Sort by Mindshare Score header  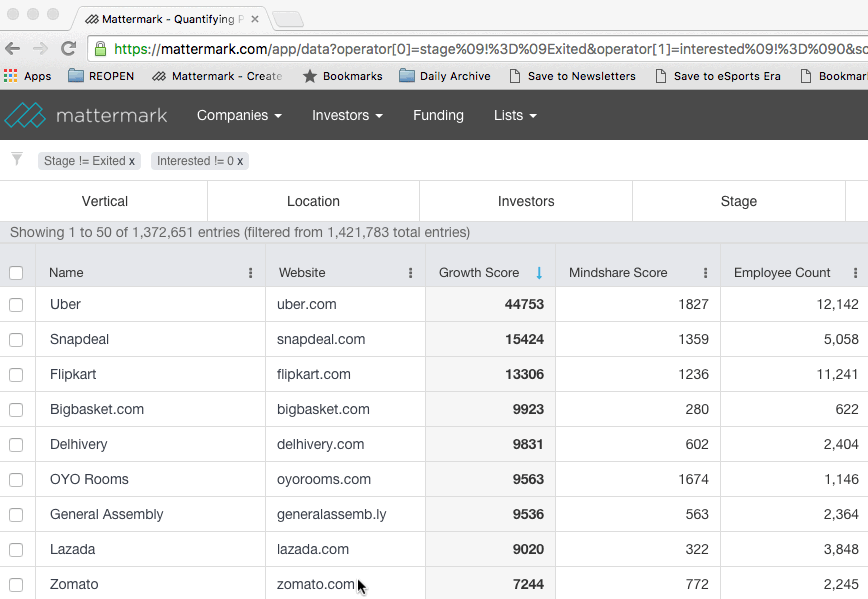[618, 272]
